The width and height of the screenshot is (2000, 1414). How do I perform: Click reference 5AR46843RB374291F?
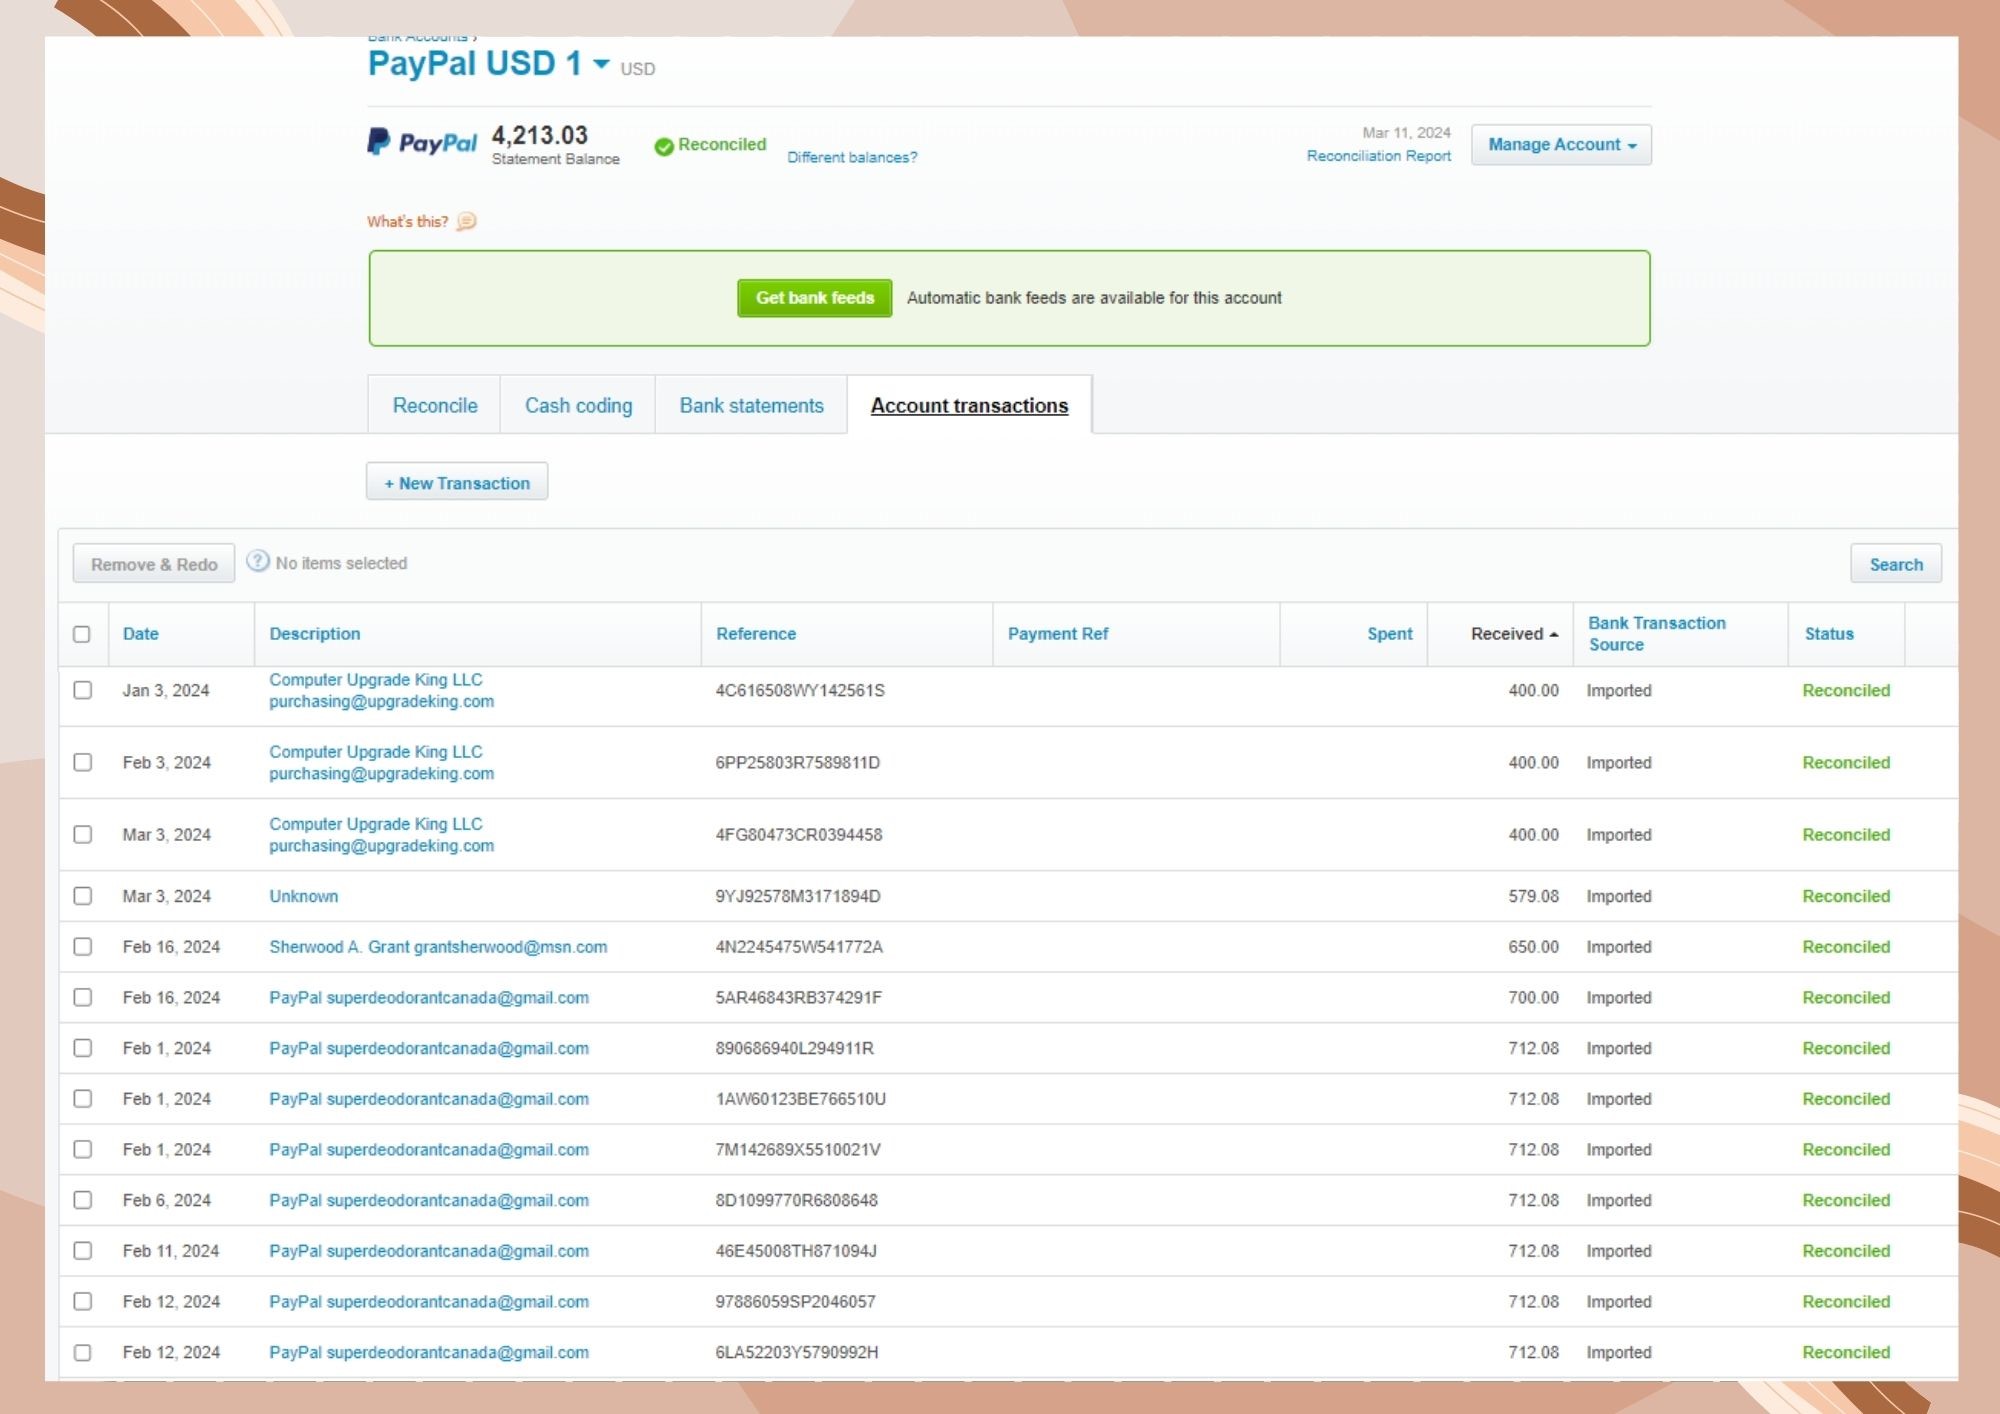(799, 998)
